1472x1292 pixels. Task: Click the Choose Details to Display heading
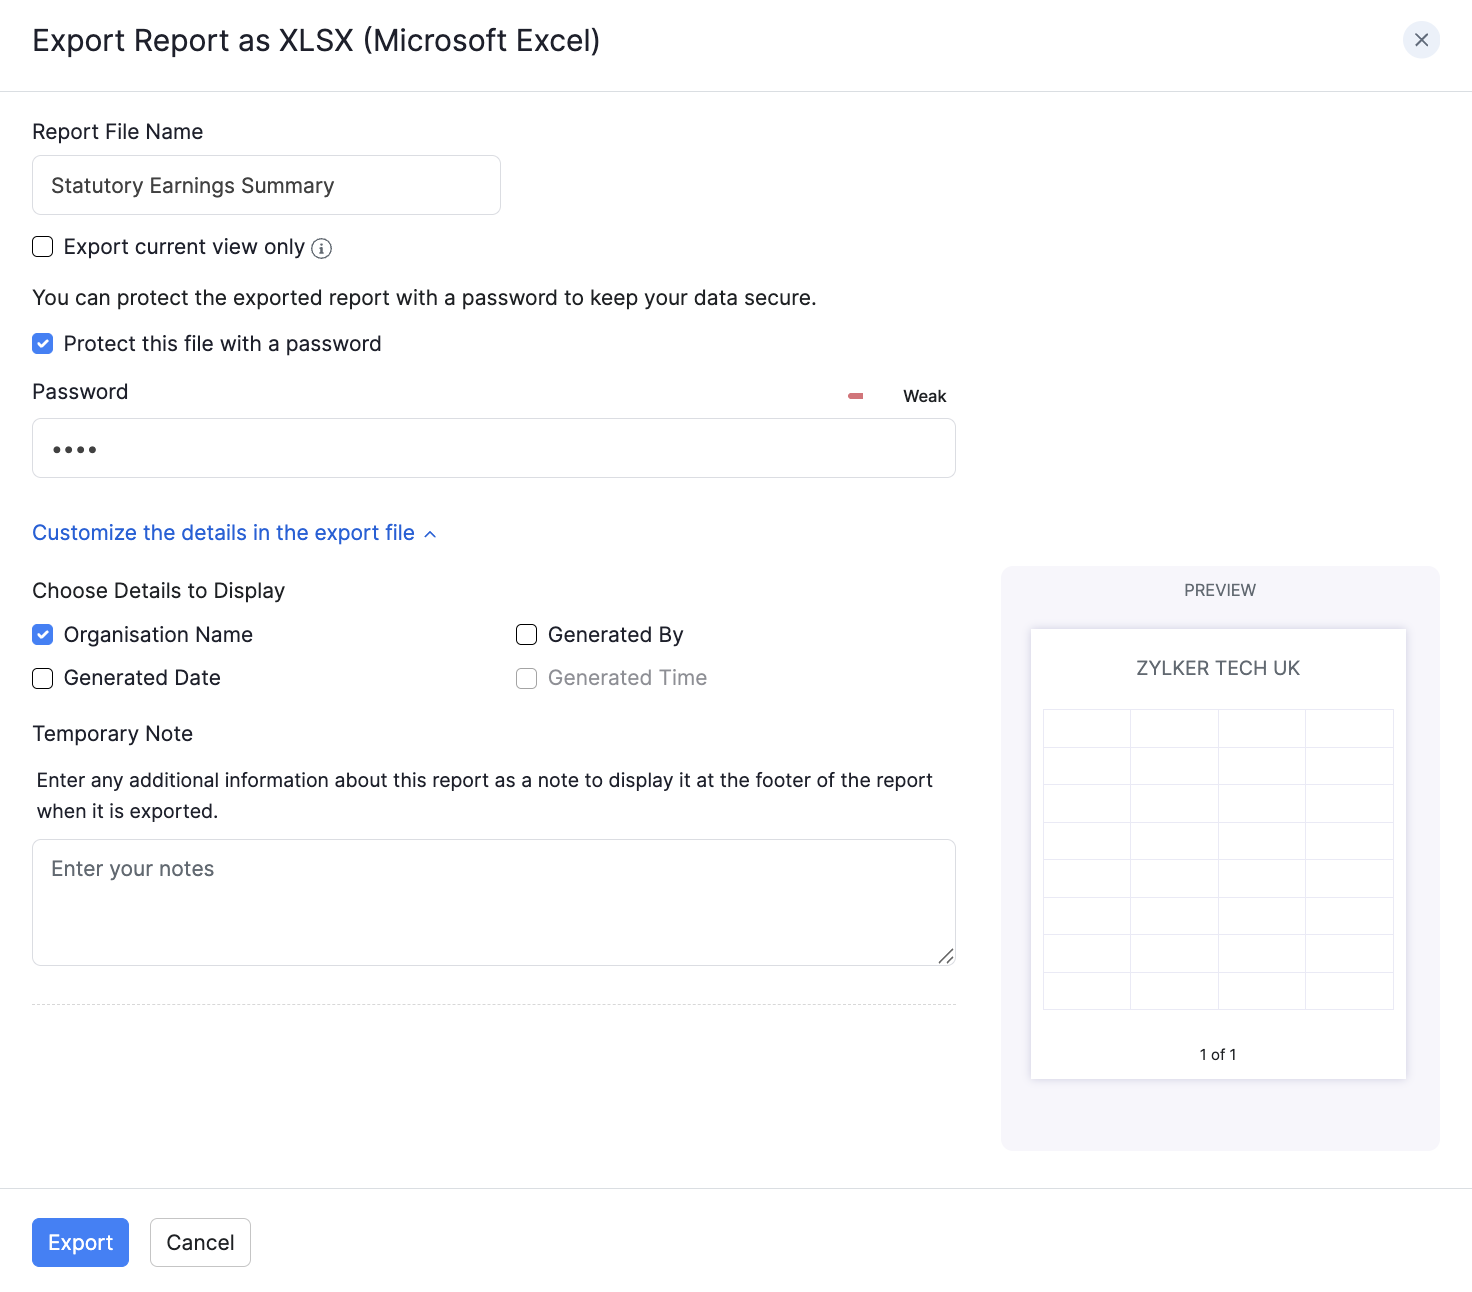[159, 591]
